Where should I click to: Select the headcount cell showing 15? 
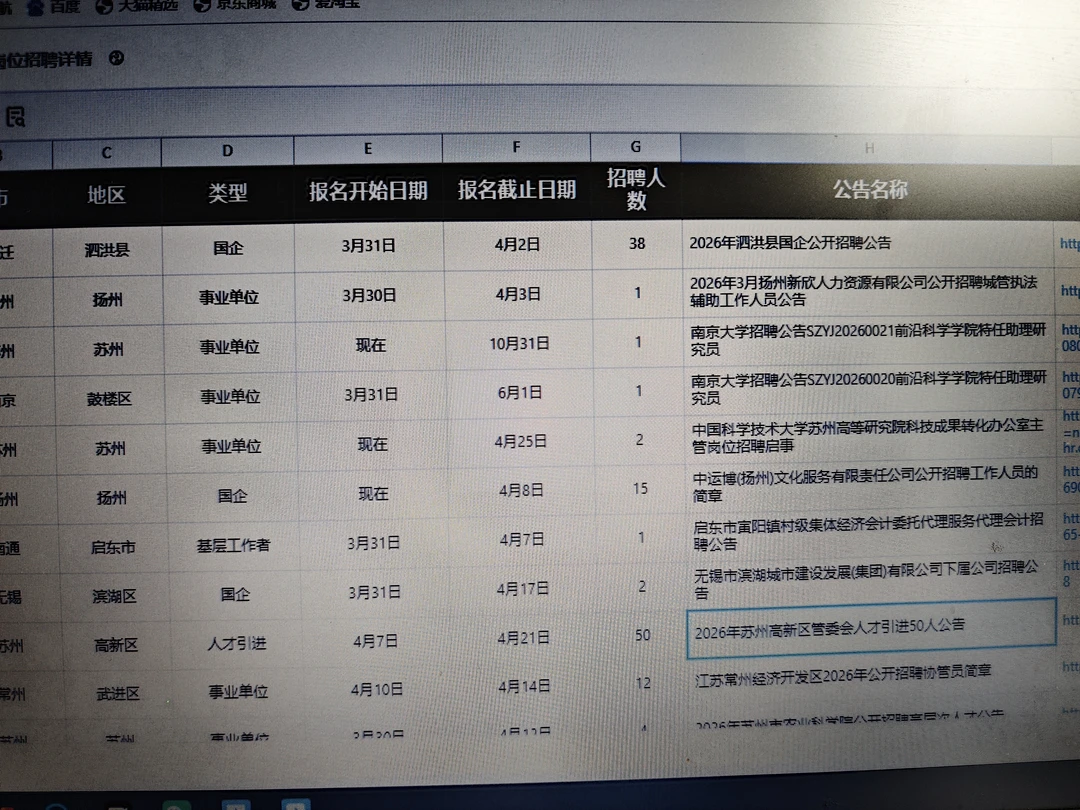pos(641,489)
